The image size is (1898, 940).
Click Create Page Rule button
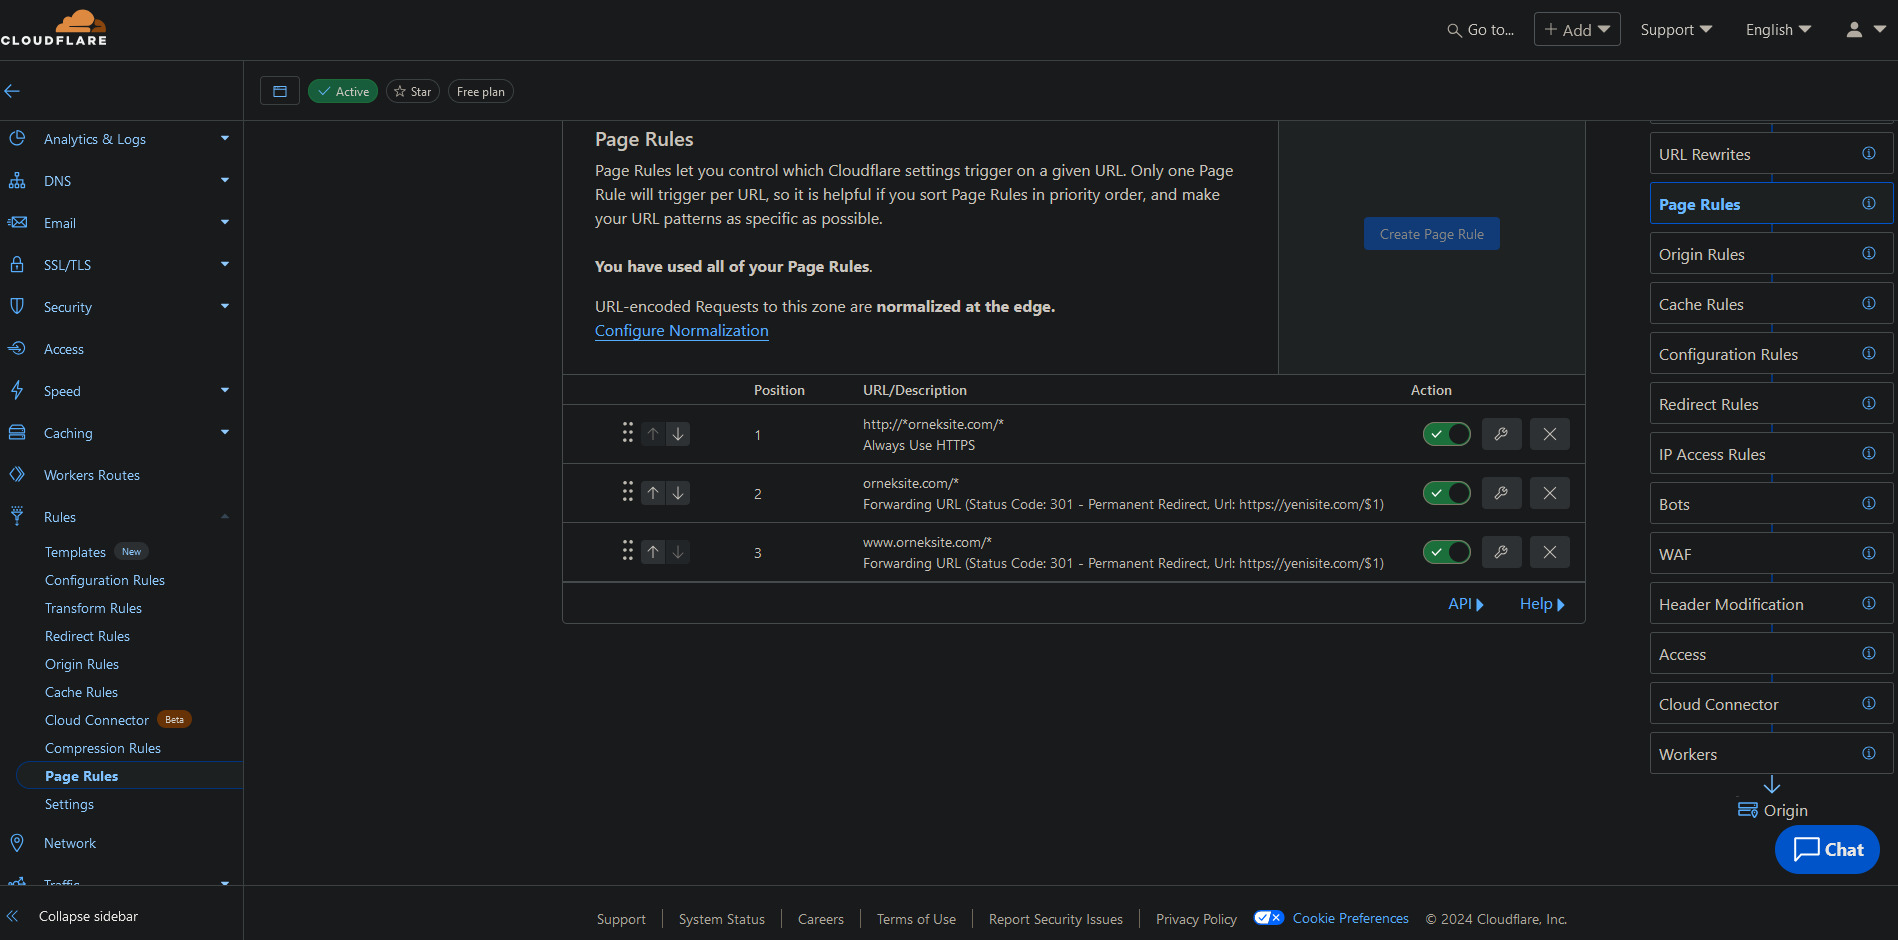point(1432,234)
